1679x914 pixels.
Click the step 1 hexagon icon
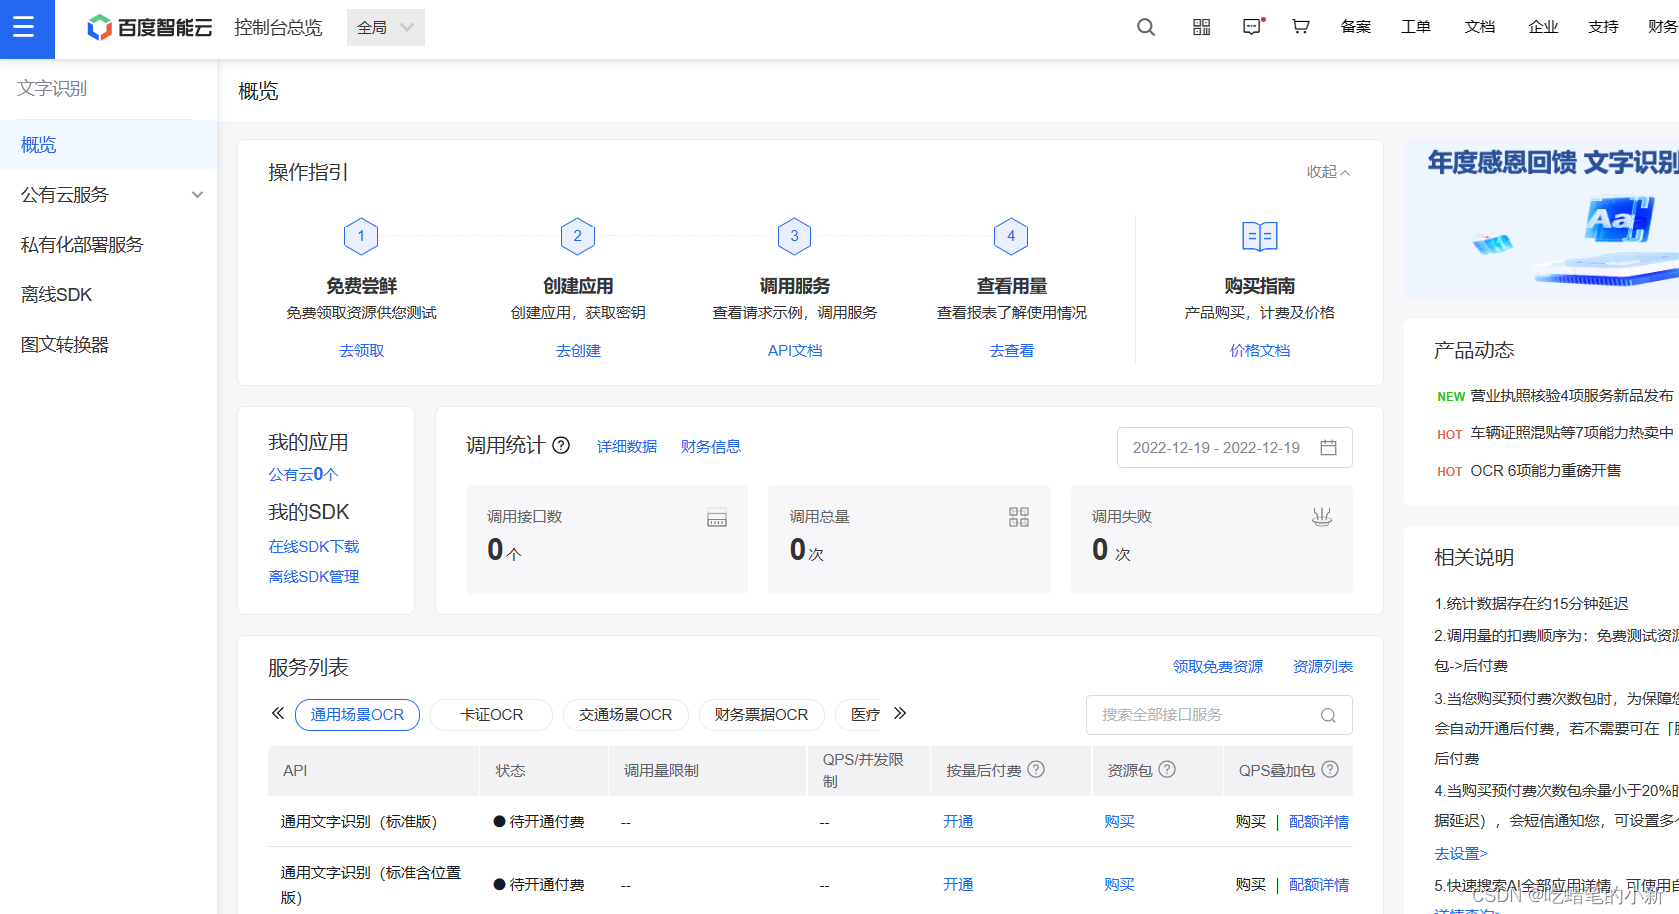click(361, 236)
